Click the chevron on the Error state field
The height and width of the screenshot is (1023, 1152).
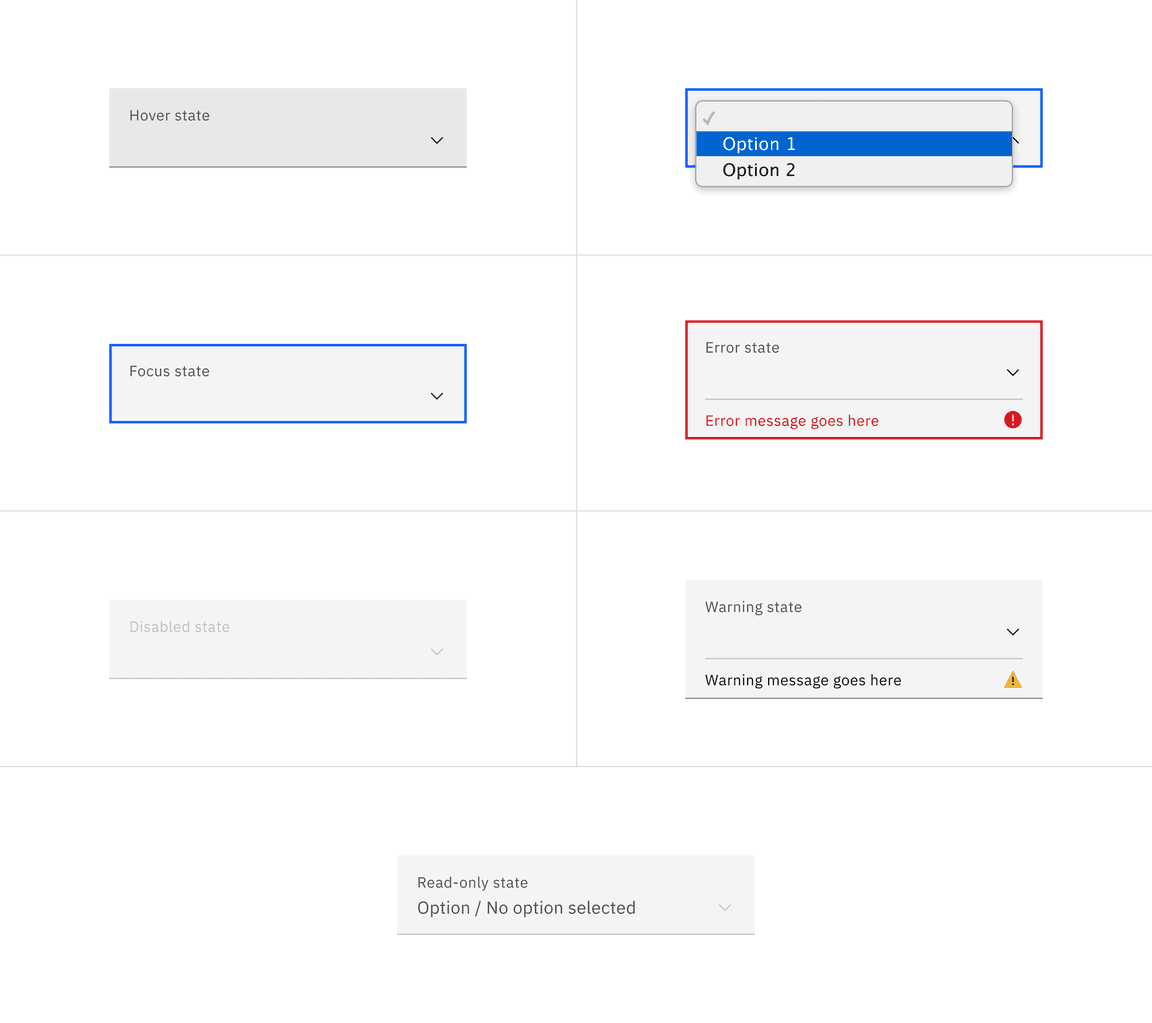pyautogui.click(x=1012, y=371)
